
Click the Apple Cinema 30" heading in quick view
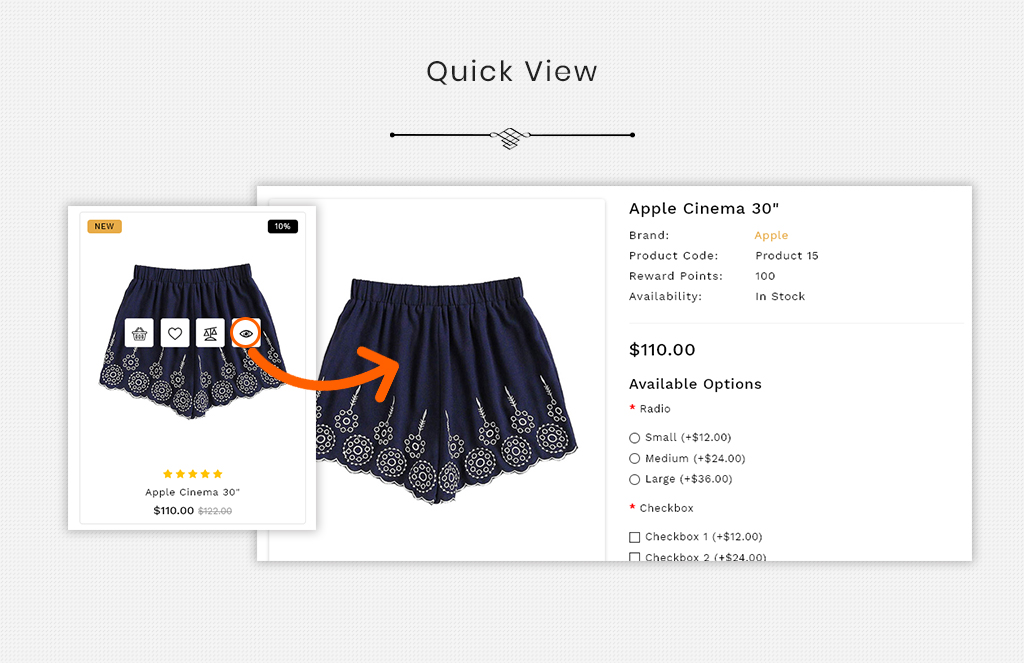[x=704, y=208]
